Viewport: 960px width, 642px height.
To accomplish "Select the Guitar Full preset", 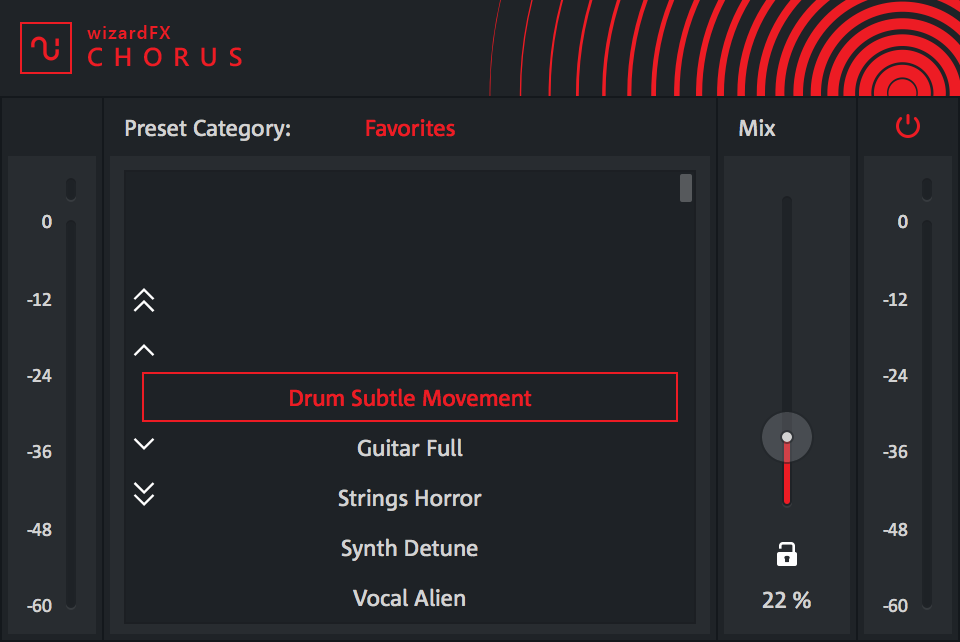I will [410, 448].
